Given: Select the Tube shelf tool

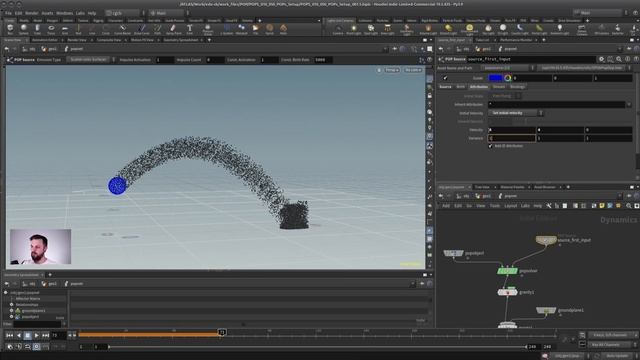Looking at the screenshot, I should [37, 29].
